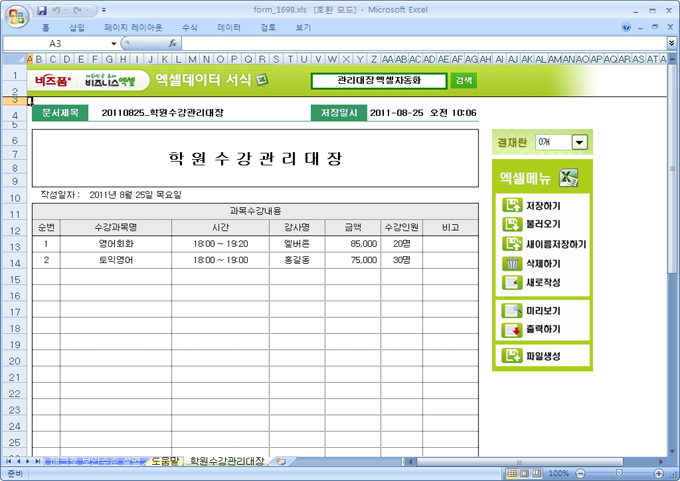Click the 검색 search button
The image size is (680, 481).
(464, 80)
